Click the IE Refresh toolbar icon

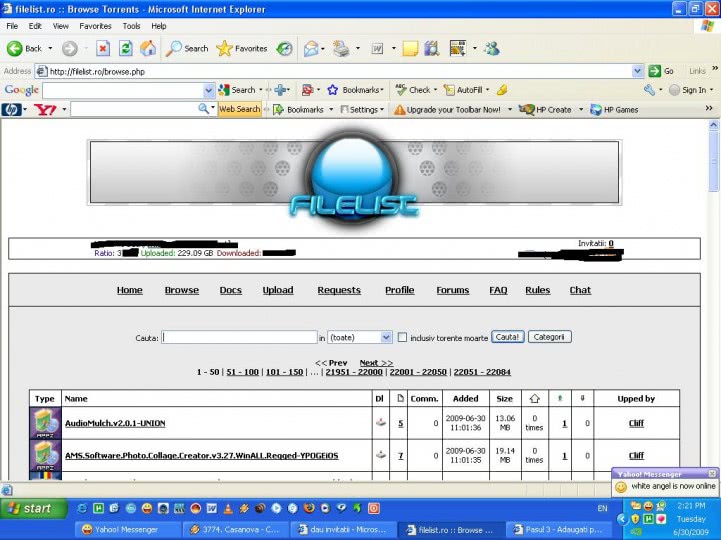click(x=125, y=48)
